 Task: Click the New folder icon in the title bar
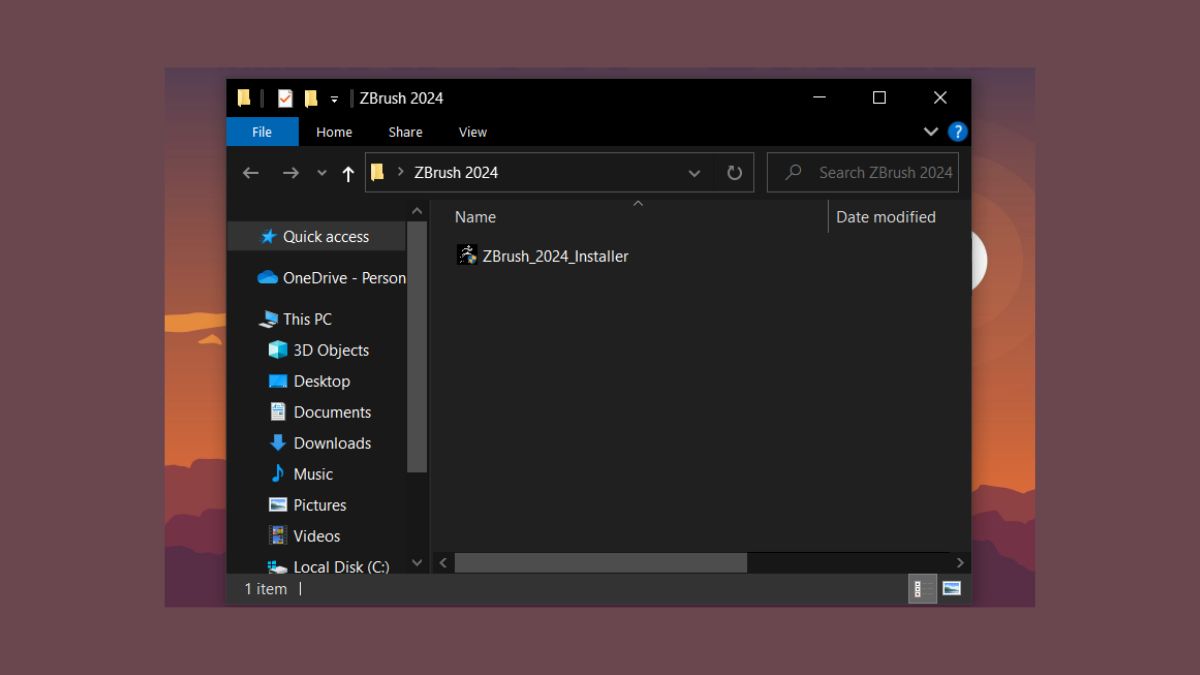tap(311, 98)
